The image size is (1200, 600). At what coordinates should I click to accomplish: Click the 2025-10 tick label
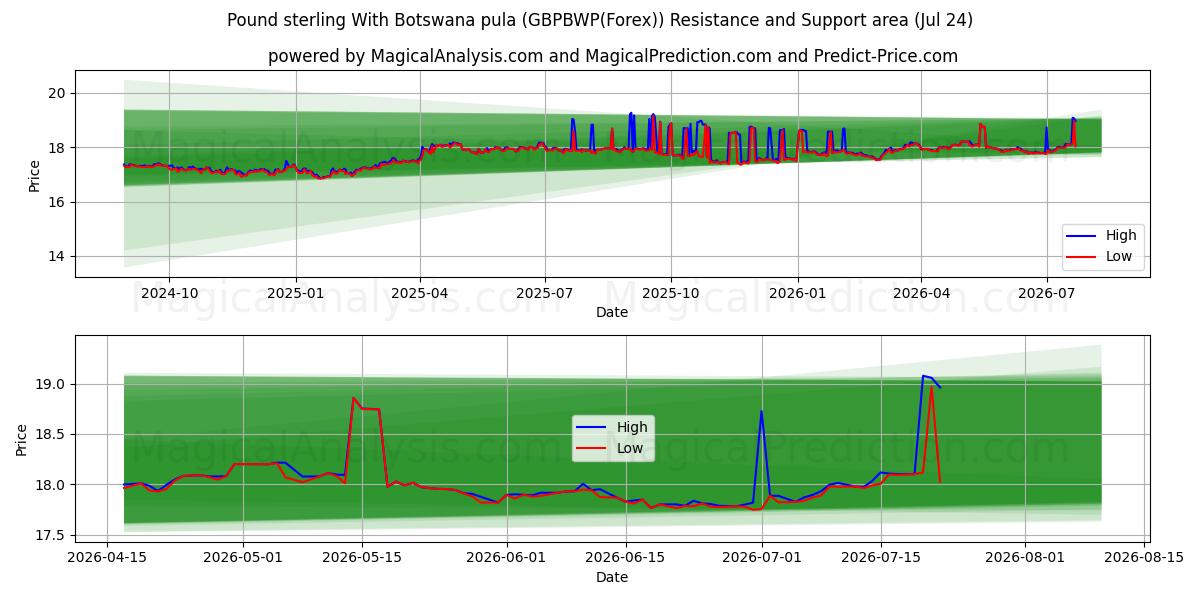(670, 292)
